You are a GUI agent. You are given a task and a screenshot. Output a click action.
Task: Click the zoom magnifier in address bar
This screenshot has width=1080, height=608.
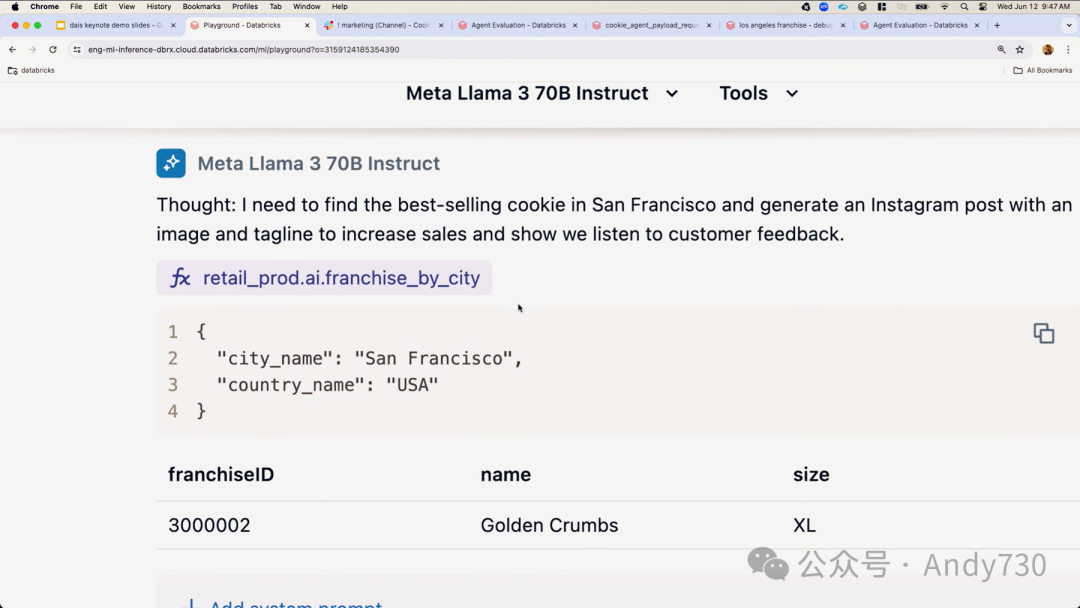(1001, 49)
